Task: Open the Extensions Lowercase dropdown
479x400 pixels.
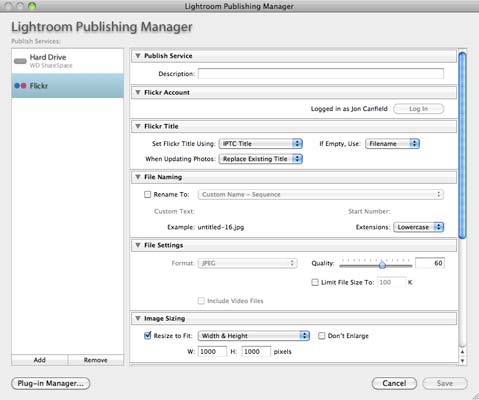Action: [x=419, y=227]
